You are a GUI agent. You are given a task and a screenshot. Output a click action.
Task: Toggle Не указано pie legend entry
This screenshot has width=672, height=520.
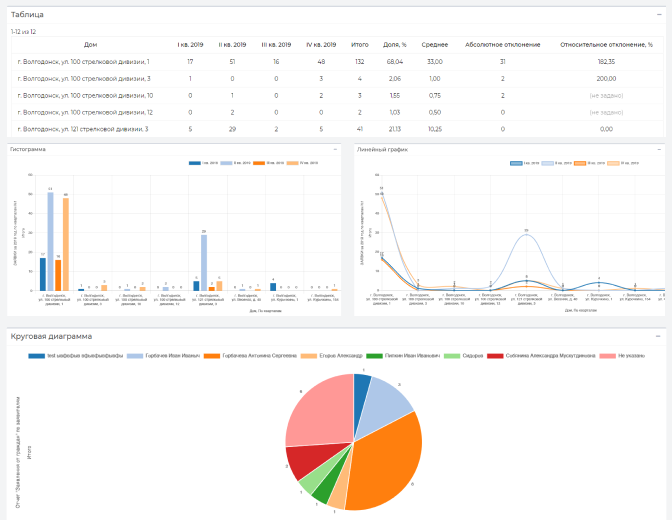[x=622, y=356]
